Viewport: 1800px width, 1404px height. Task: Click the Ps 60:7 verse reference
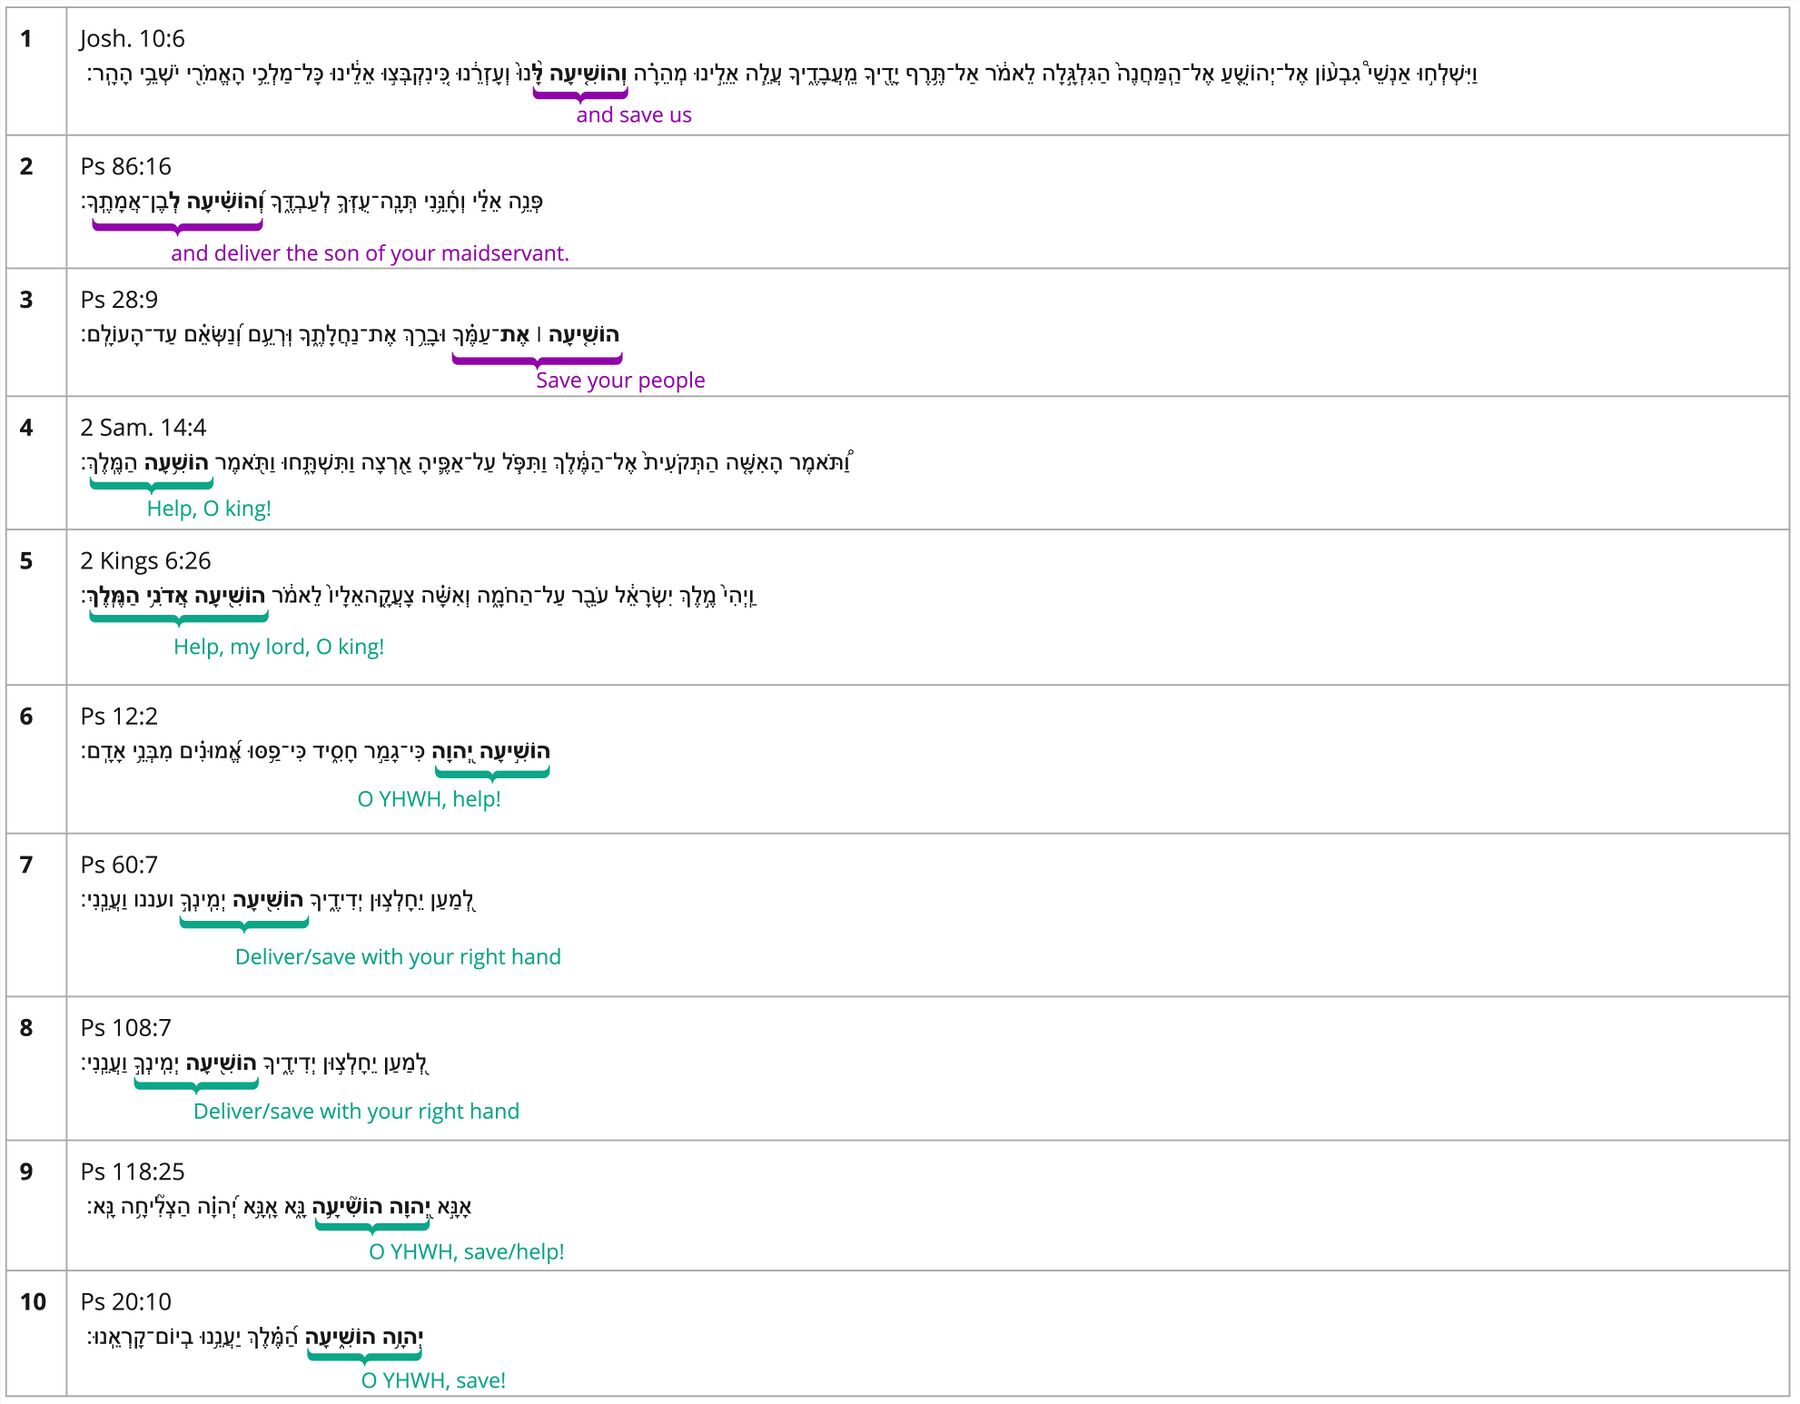click(x=118, y=864)
